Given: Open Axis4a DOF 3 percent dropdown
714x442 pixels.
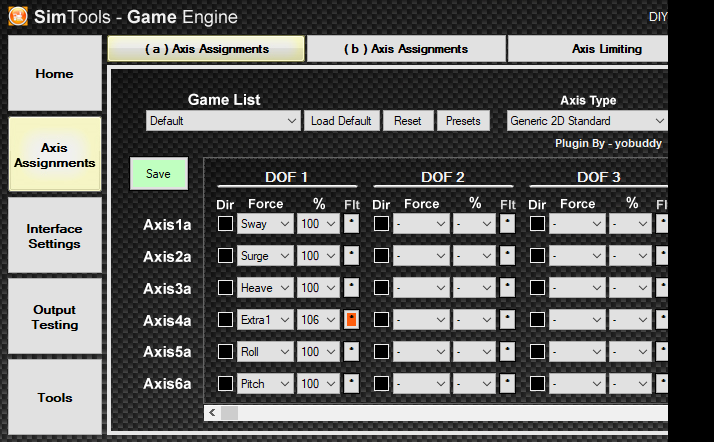Looking at the screenshot, I should pyautogui.click(x=630, y=320).
